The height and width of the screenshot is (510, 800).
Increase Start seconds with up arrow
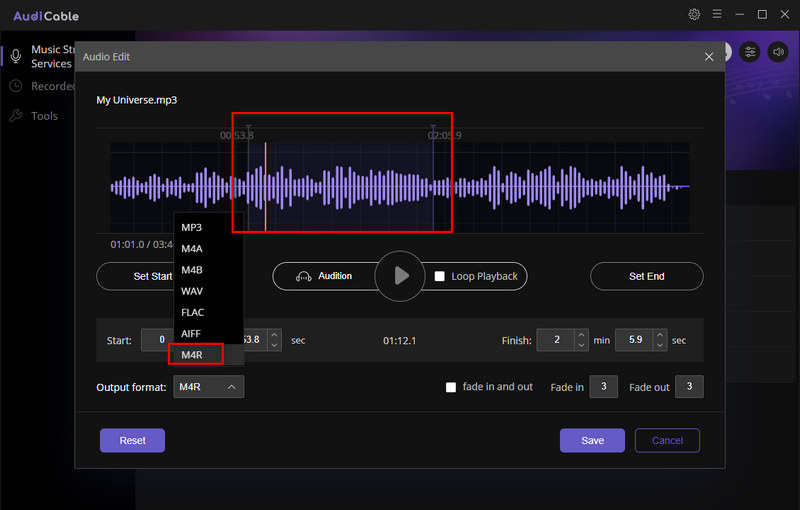[274, 335]
